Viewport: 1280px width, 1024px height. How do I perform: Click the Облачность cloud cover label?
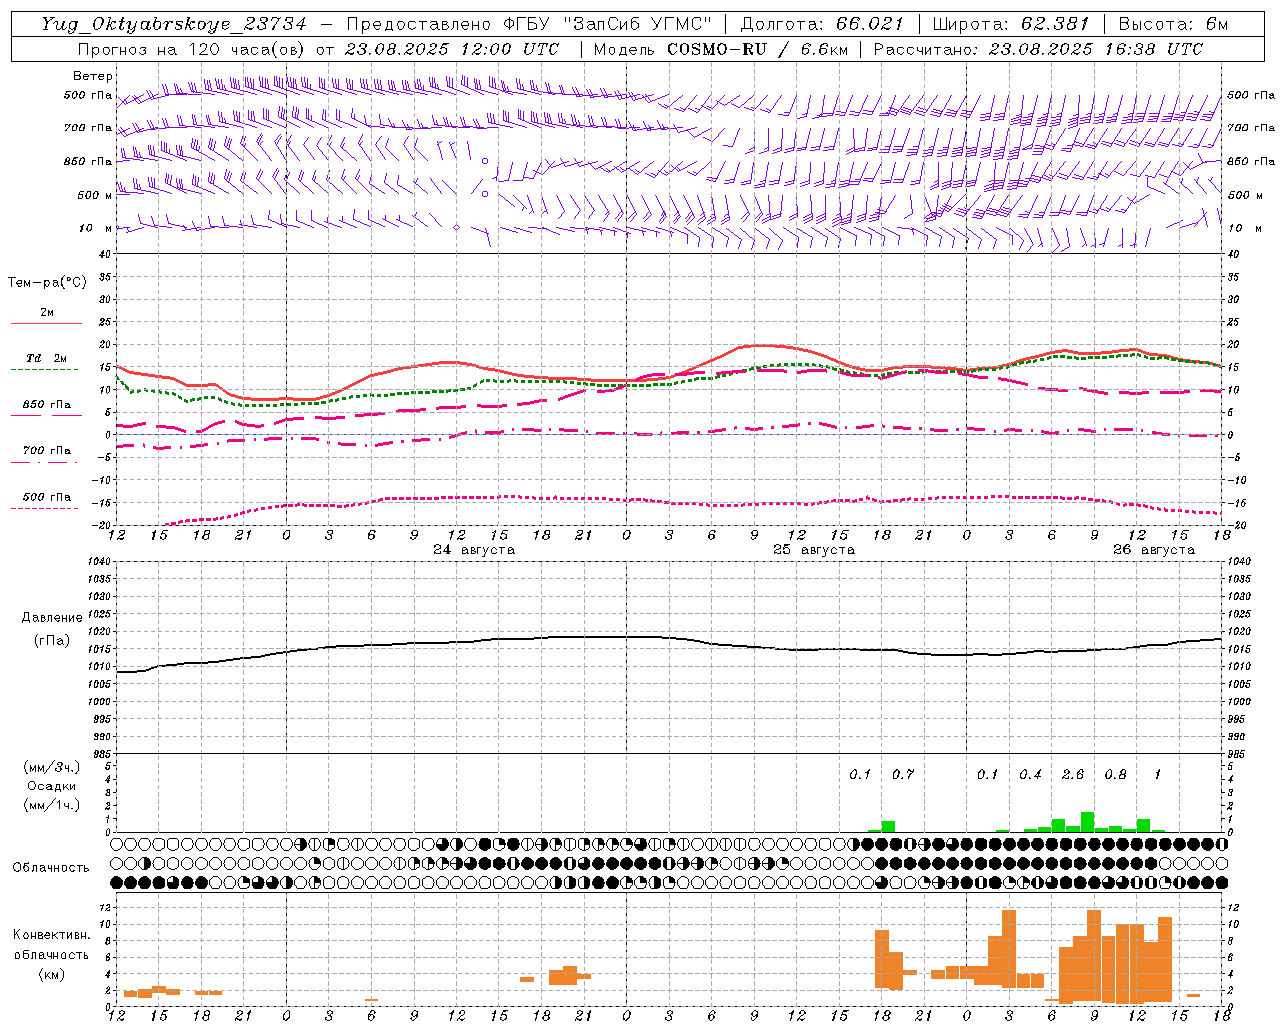pos(51,868)
